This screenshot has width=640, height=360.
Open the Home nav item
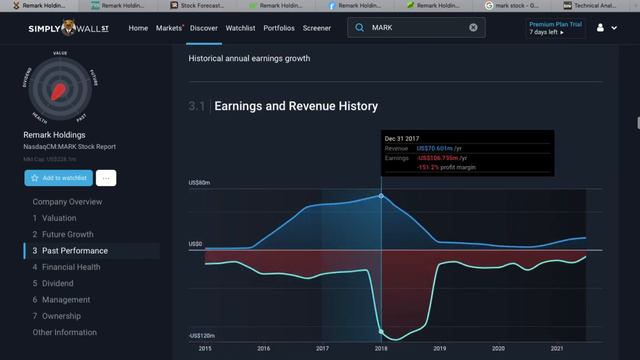click(138, 28)
